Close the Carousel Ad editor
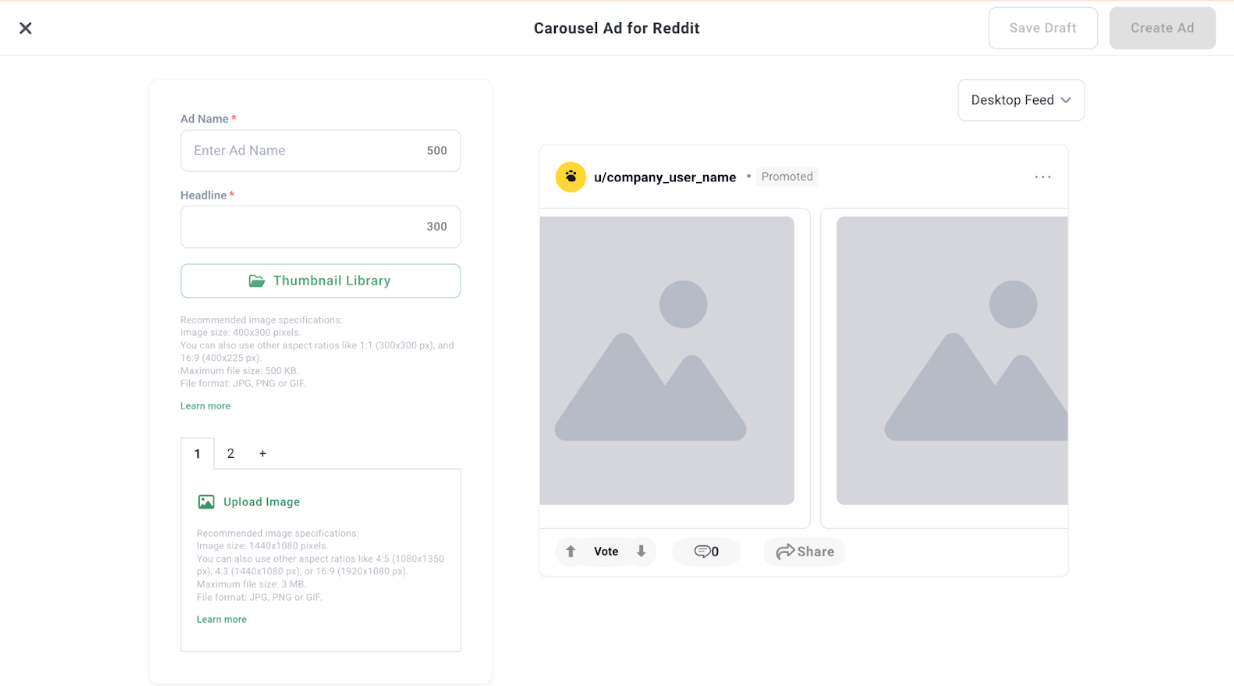1234x686 pixels. [x=25, y=27]
